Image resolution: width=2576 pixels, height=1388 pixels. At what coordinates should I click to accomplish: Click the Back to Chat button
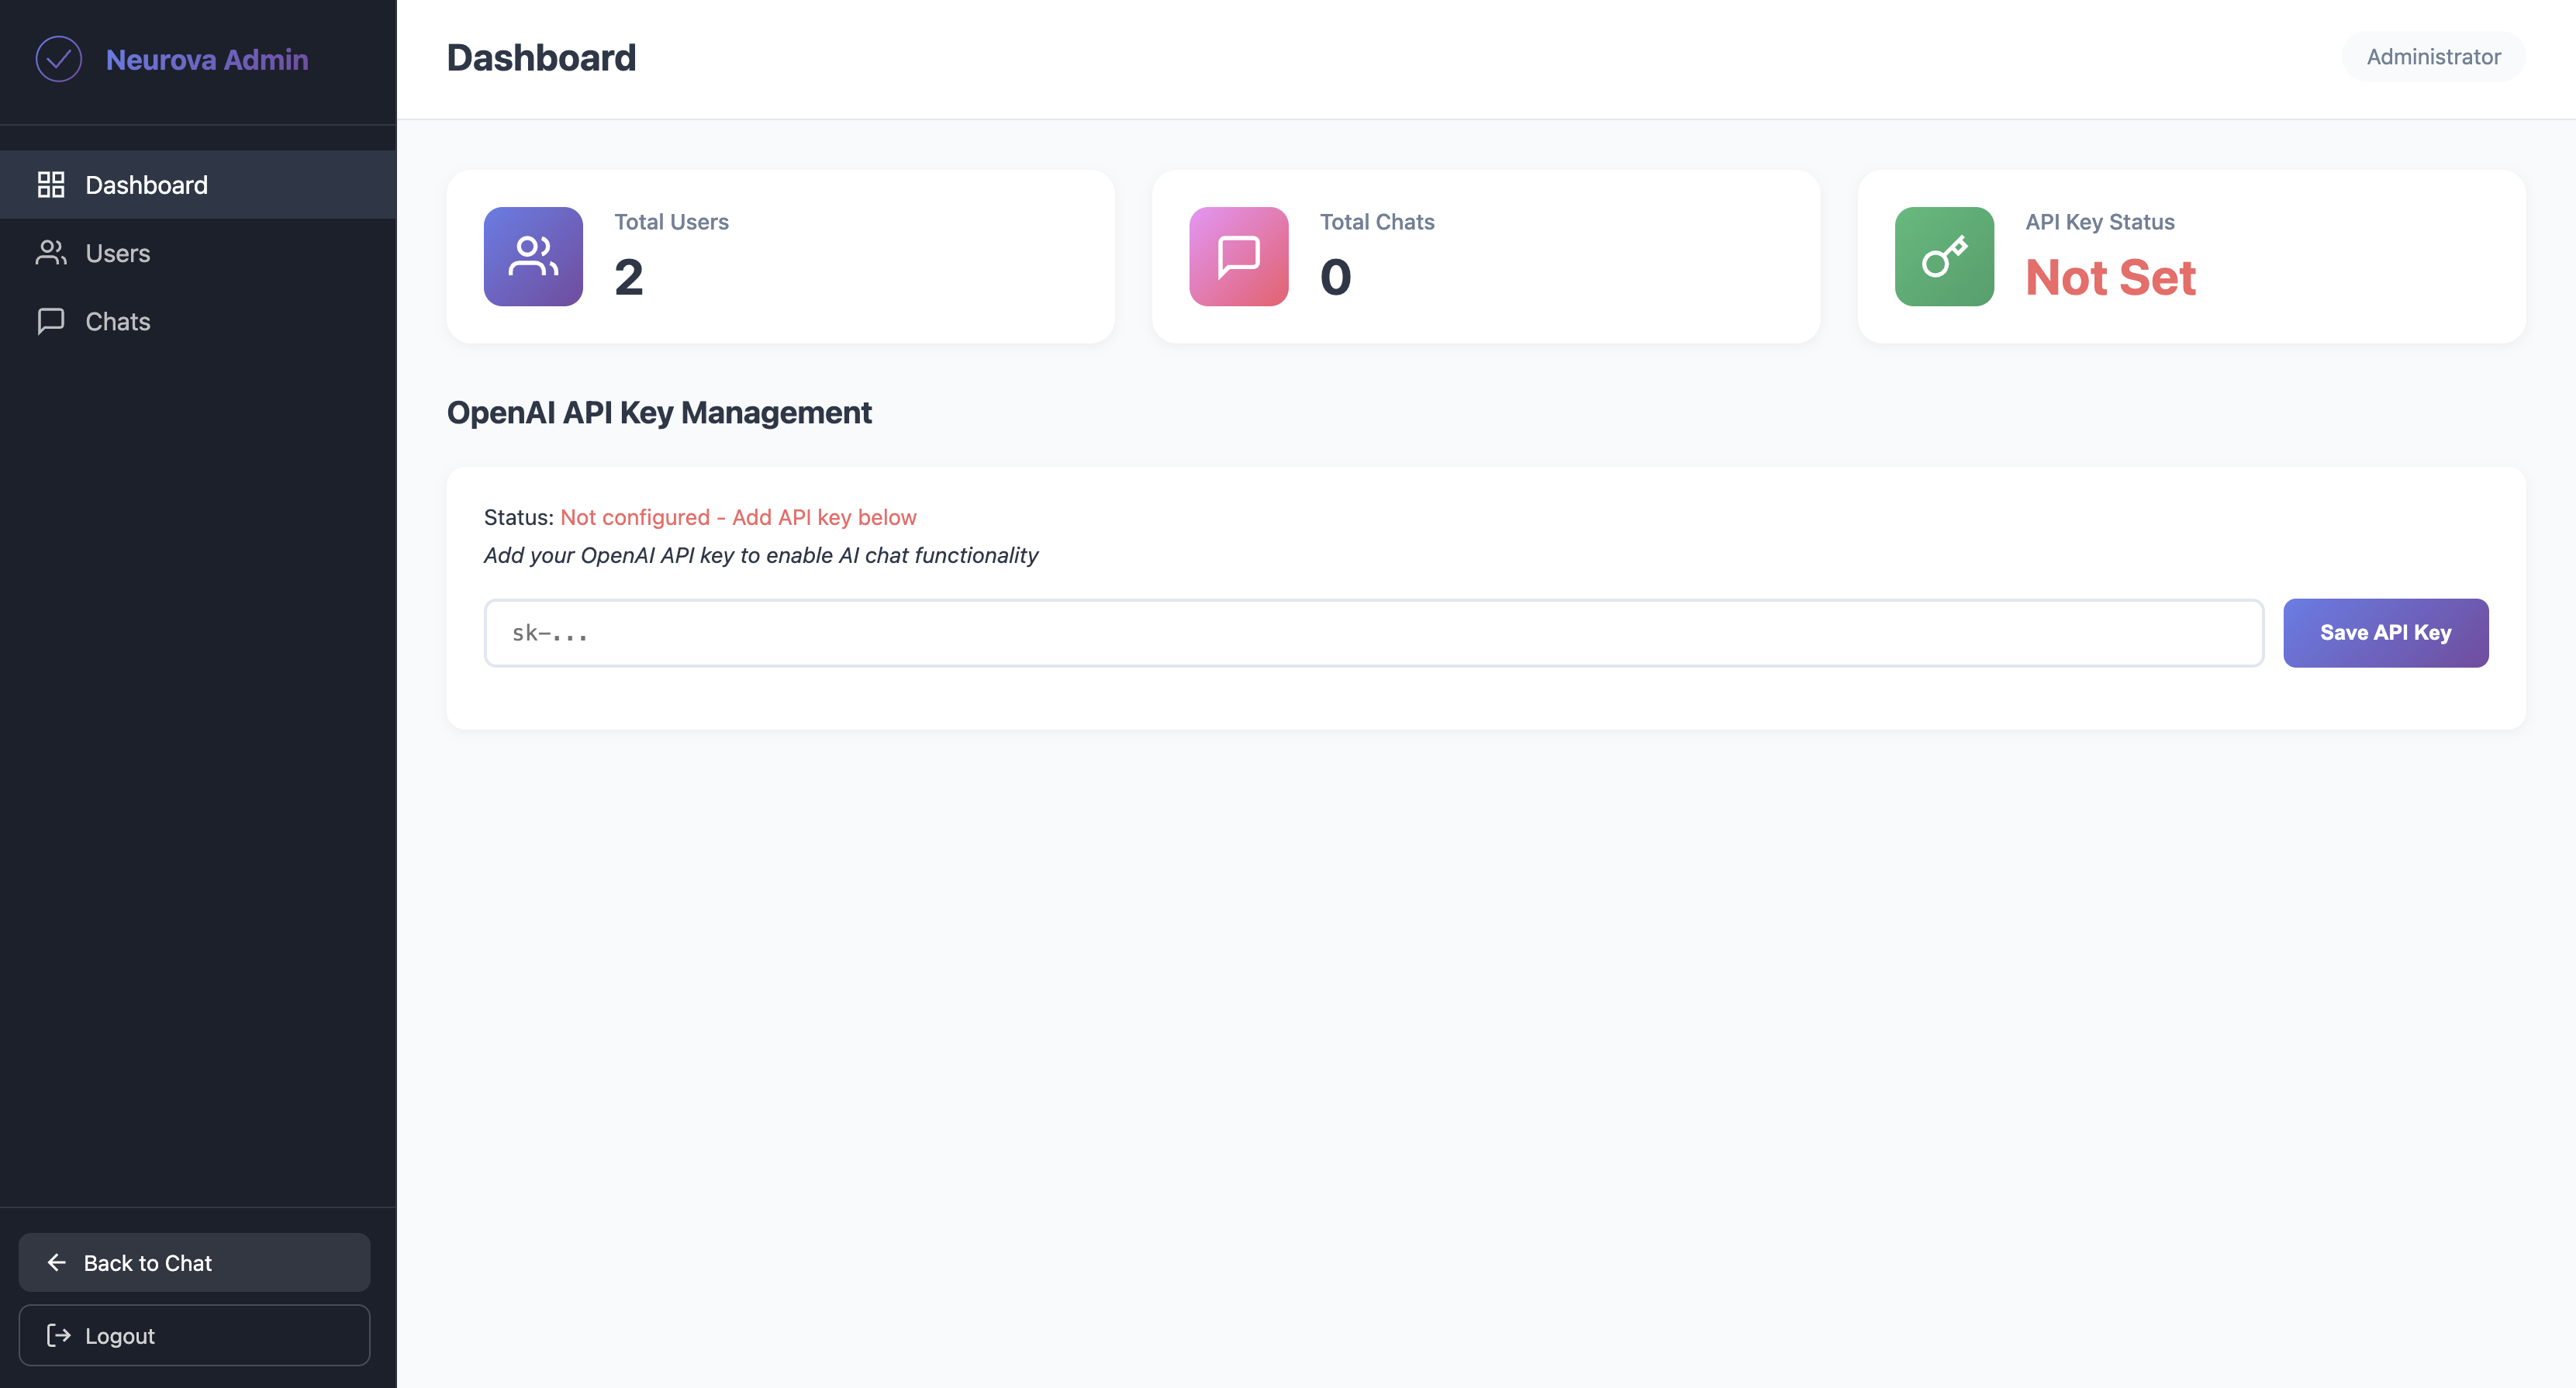[194, 1262]
